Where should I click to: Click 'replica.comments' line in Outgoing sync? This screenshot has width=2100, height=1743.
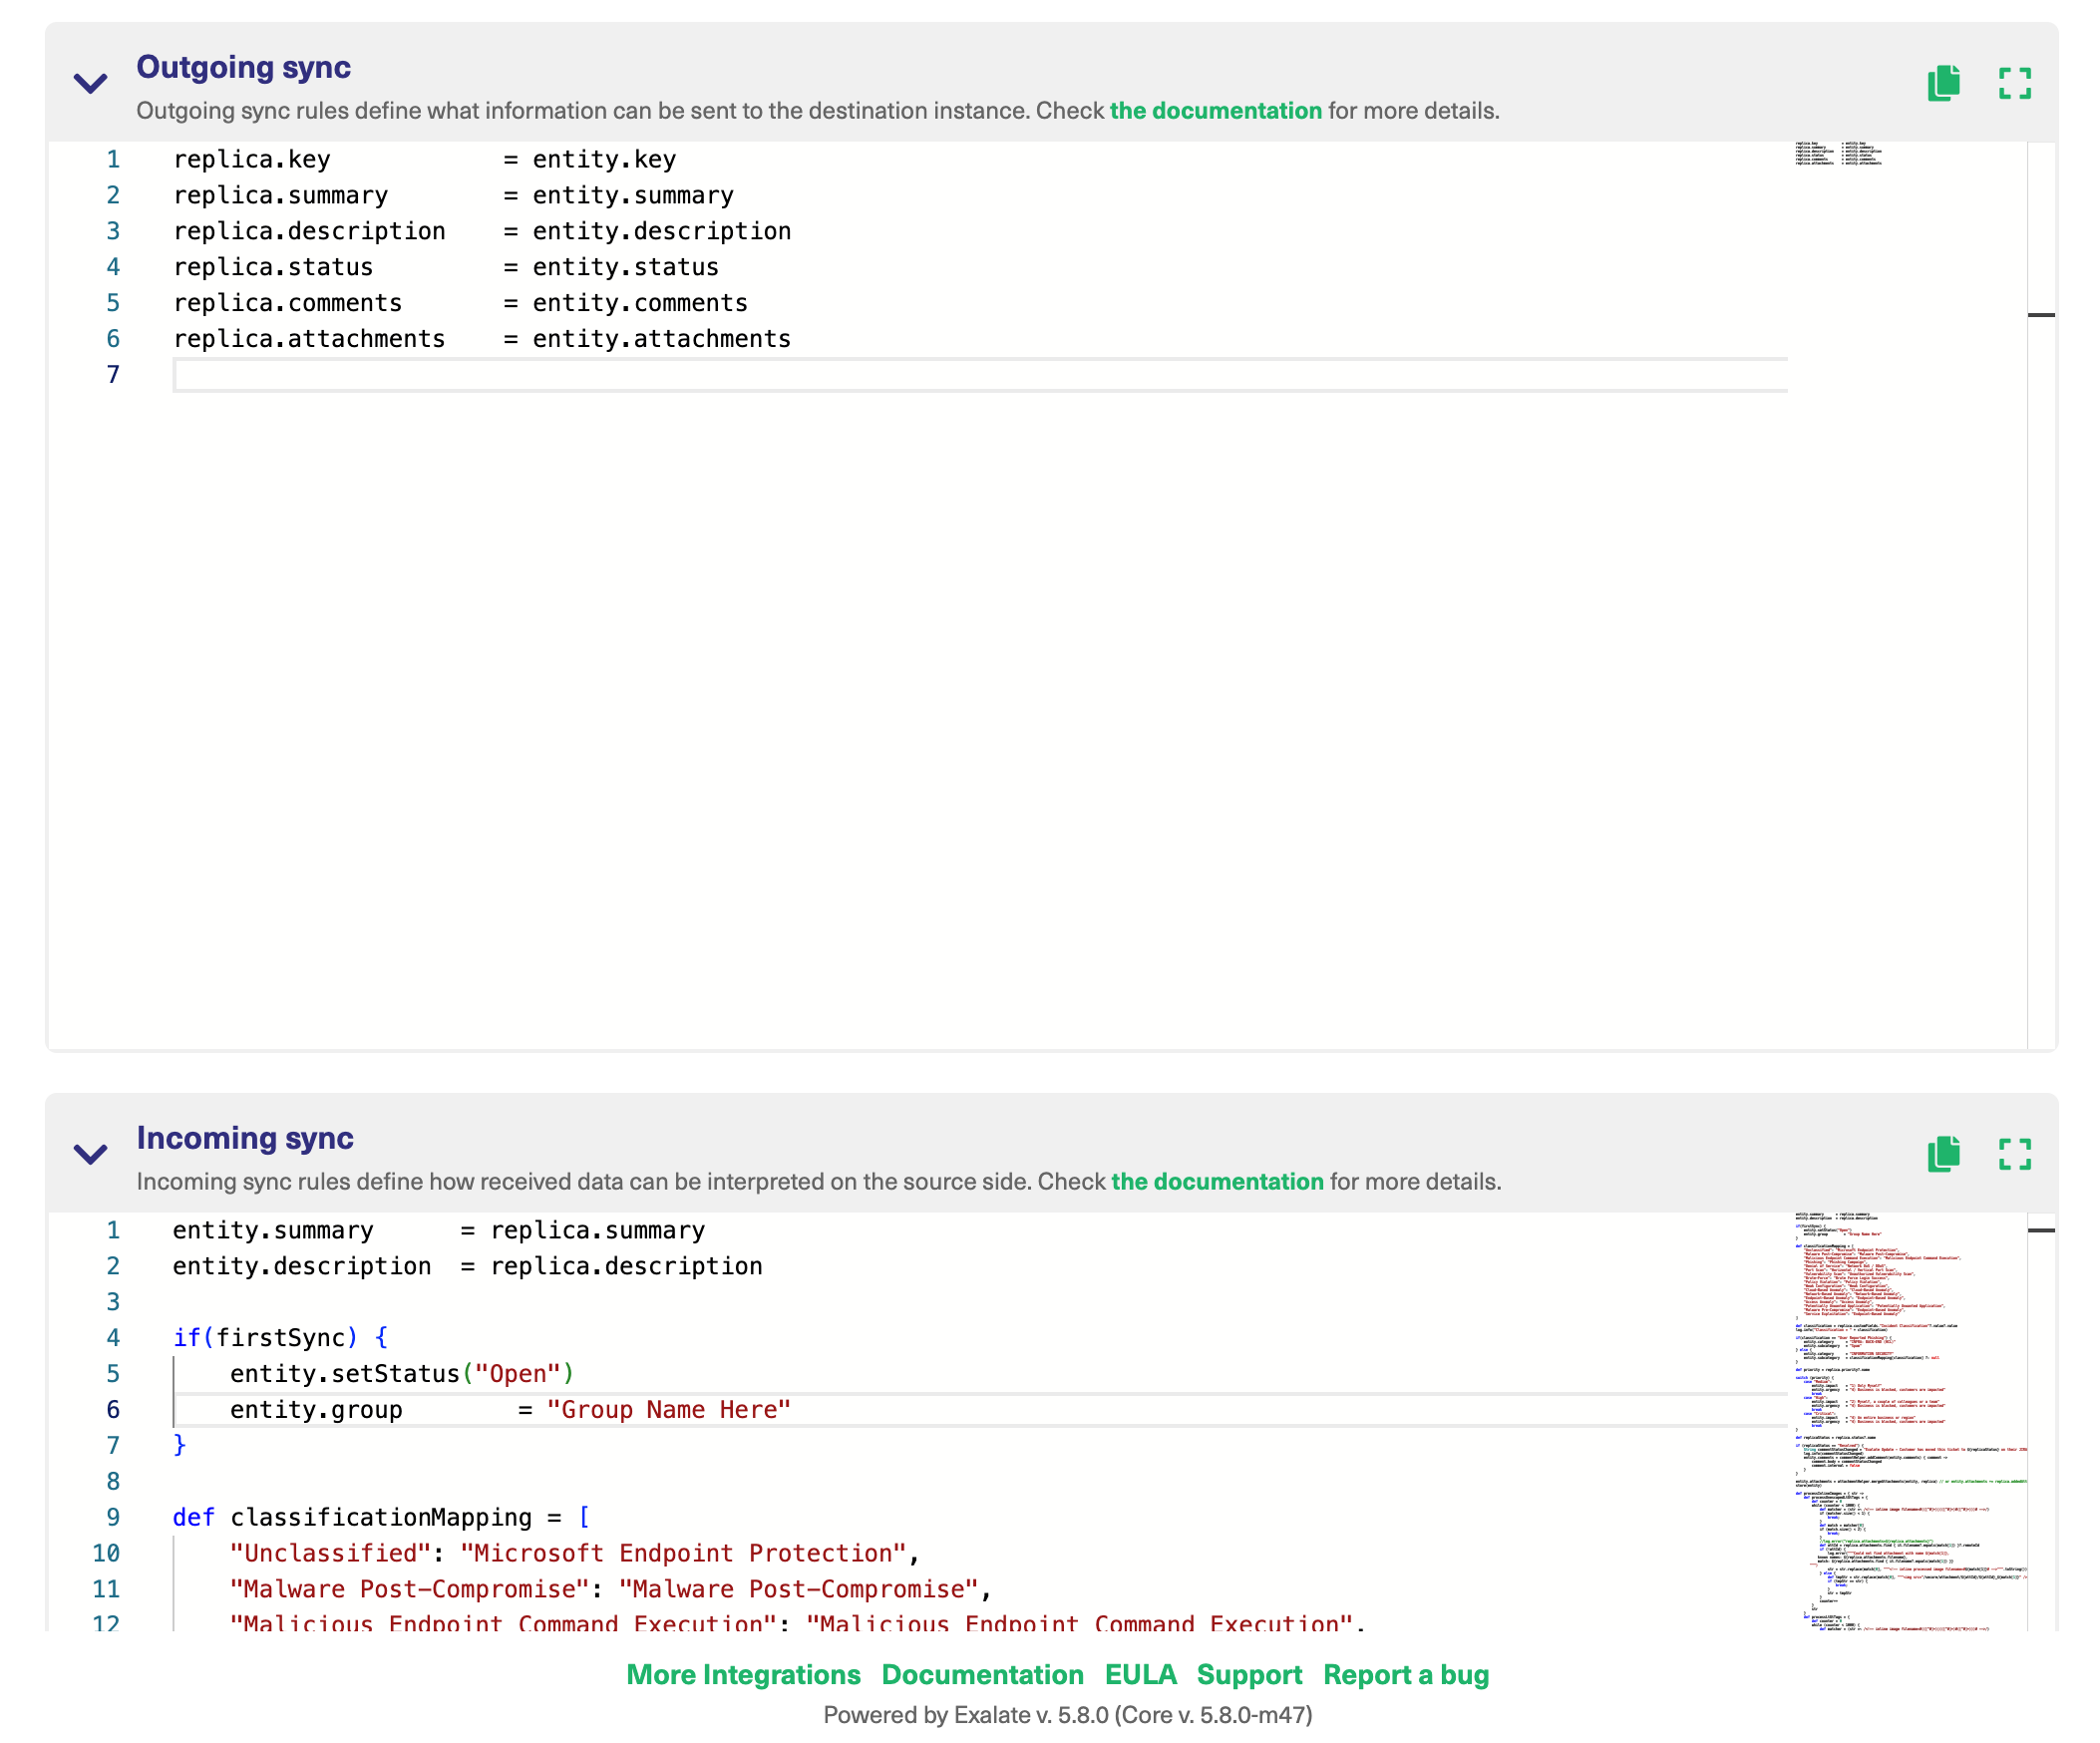click(461, 304)
